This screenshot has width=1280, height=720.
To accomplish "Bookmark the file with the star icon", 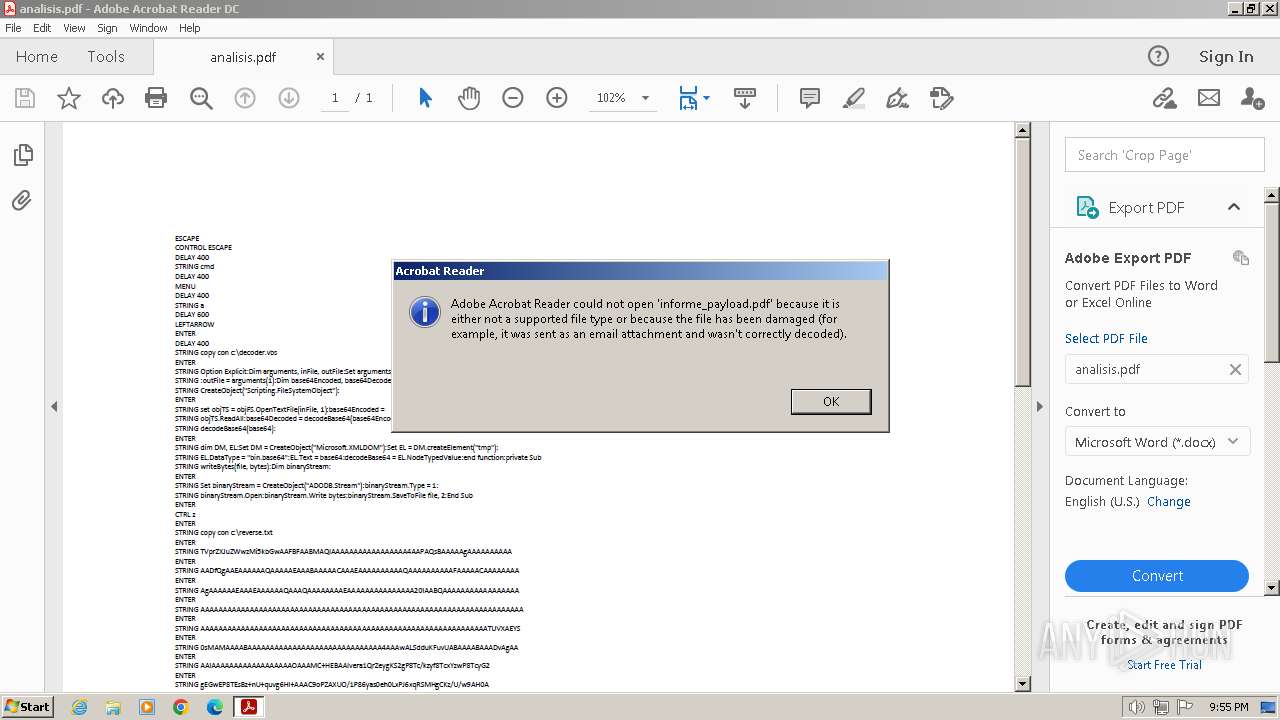I will pos(69,98).
